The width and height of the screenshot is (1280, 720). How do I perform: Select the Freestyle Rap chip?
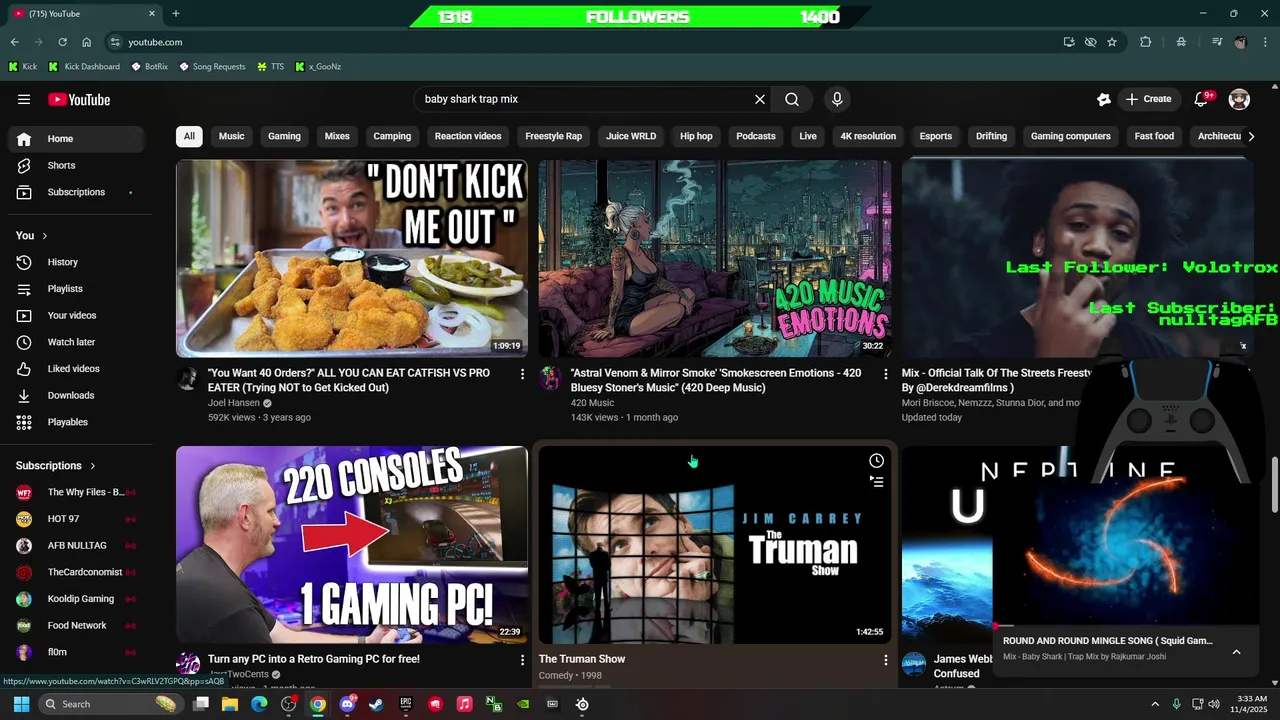pos(553,136)
